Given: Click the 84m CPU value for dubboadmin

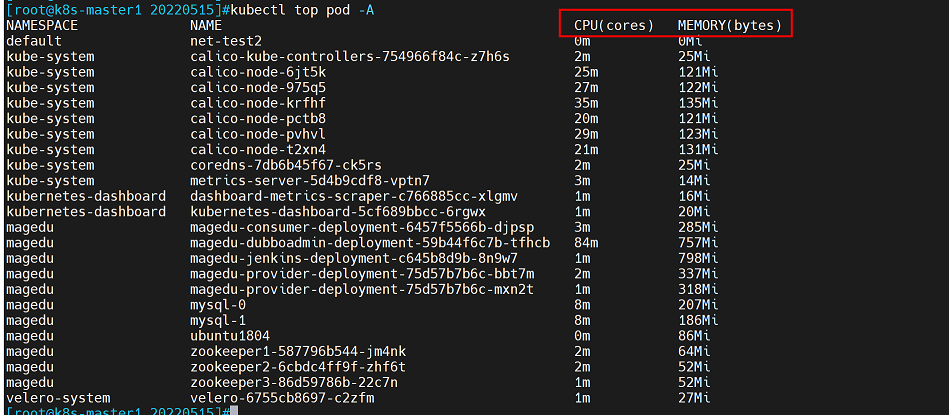Looking at the screenshot, I should [x=586, y=243].
